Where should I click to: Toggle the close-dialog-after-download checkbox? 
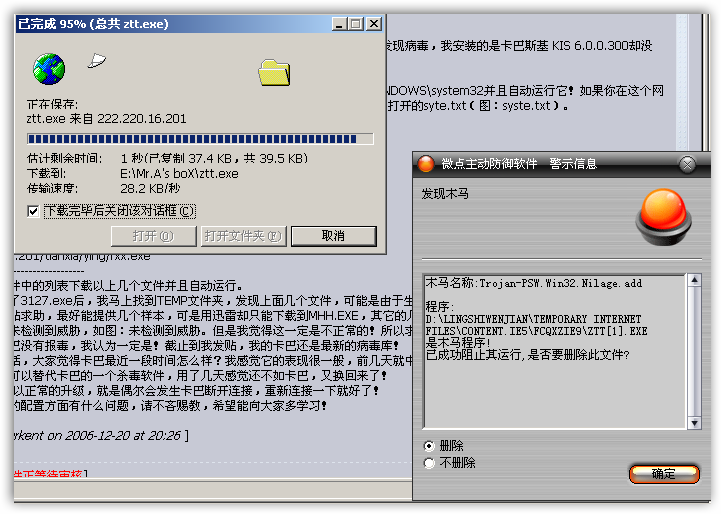[33, 211]
